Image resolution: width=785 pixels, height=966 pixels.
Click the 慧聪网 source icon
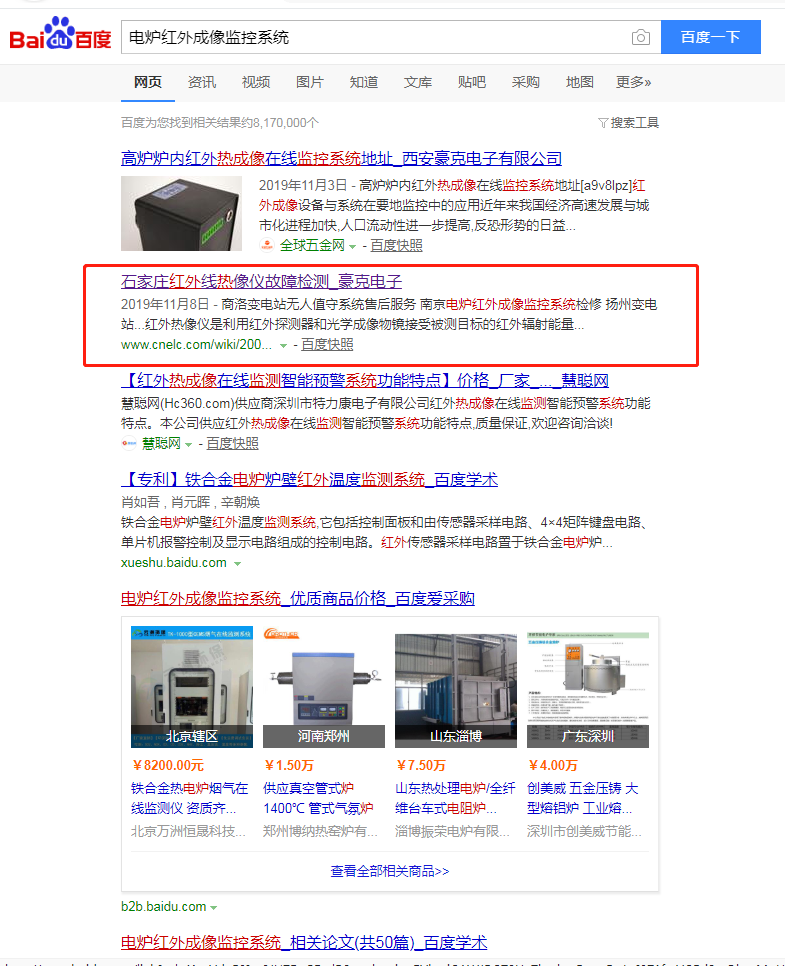pos(129,444)
